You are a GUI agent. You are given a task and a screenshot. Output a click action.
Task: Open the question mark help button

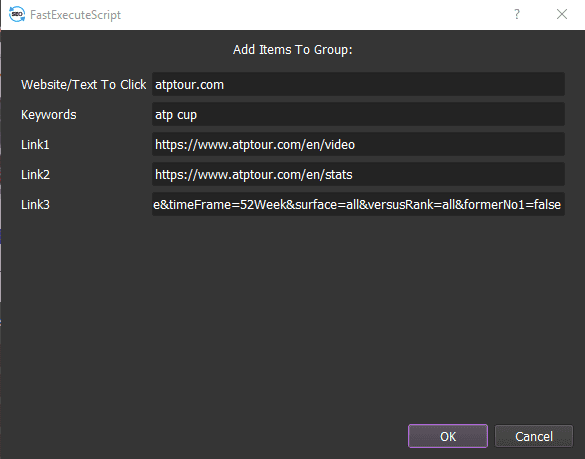point(517,15)
